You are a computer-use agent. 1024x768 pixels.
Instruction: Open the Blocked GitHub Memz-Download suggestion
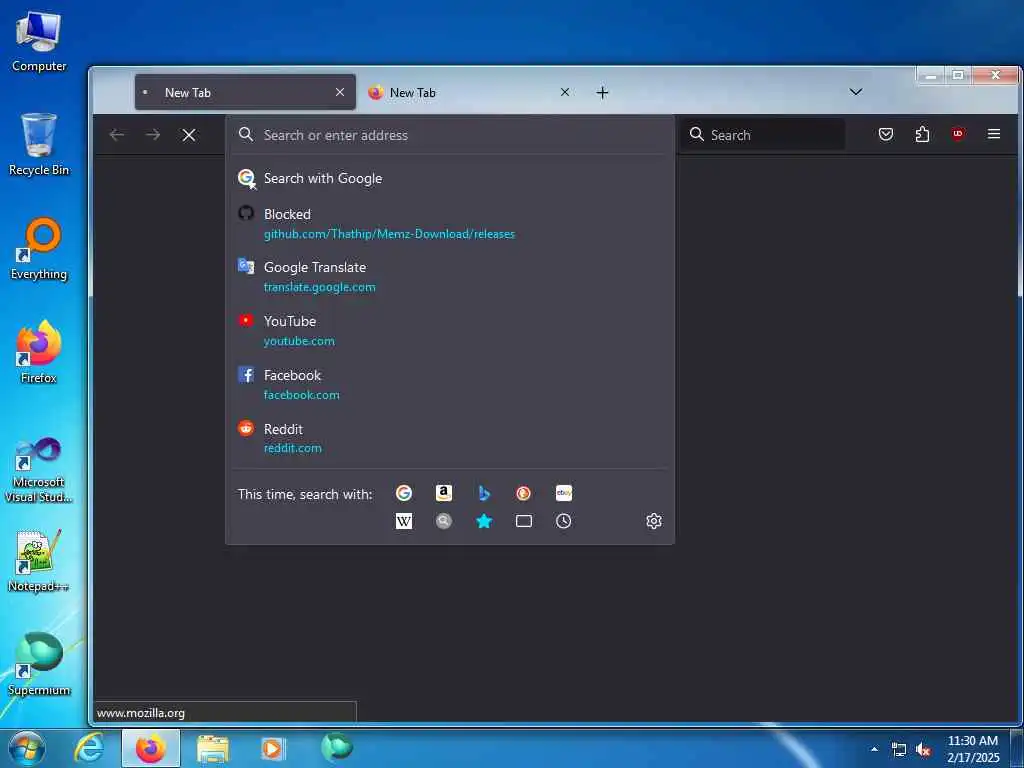[450, 223]
